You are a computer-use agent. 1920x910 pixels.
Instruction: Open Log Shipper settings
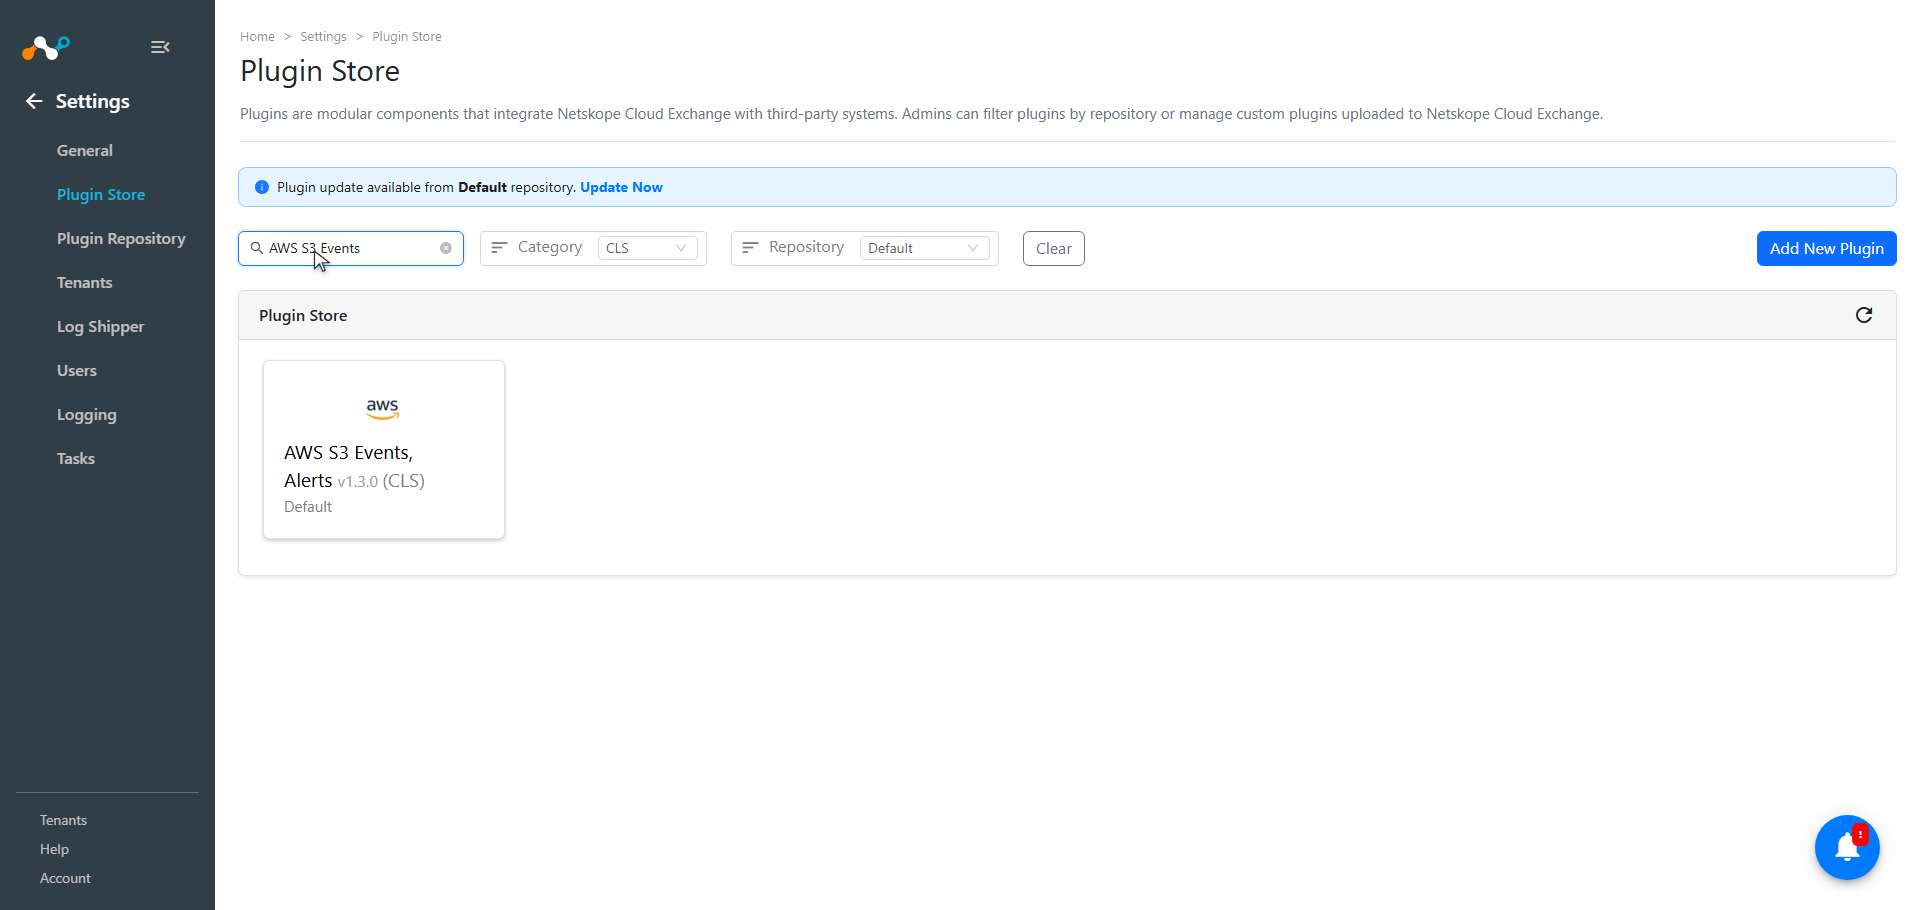[x=101, y=326]
